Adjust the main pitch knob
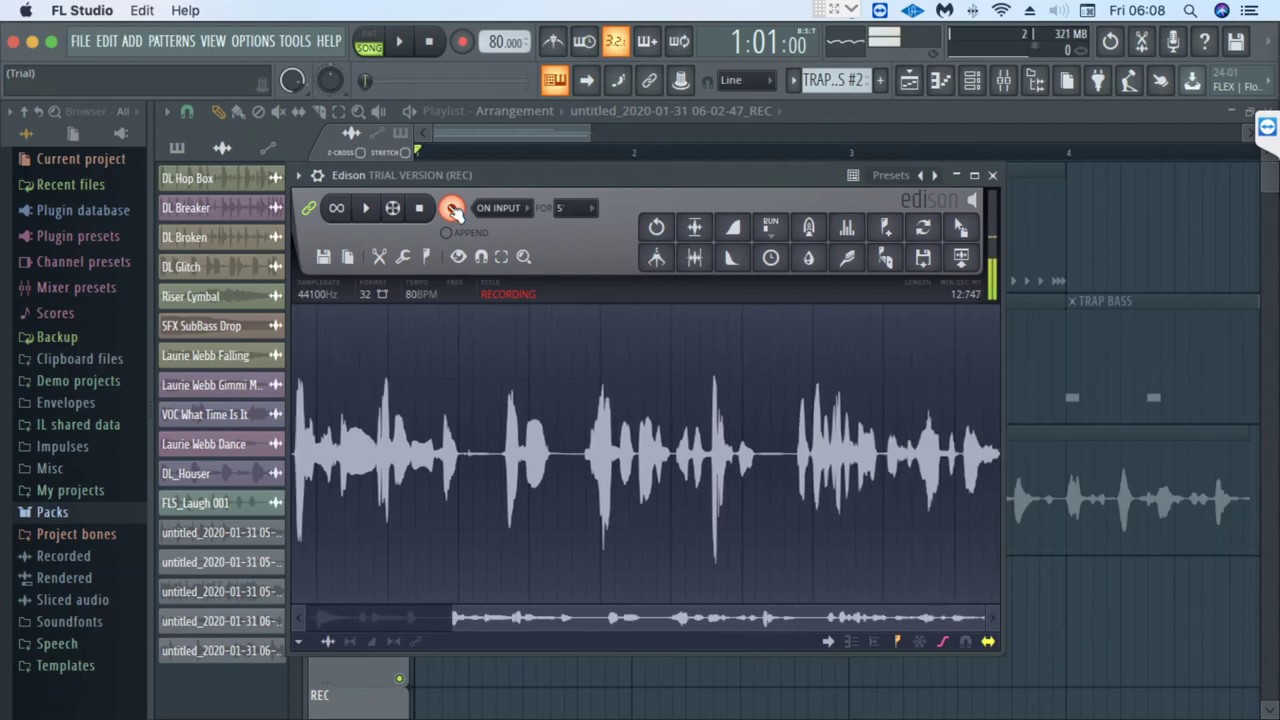Screen dimensions: 1280x720 click(329, 81)
